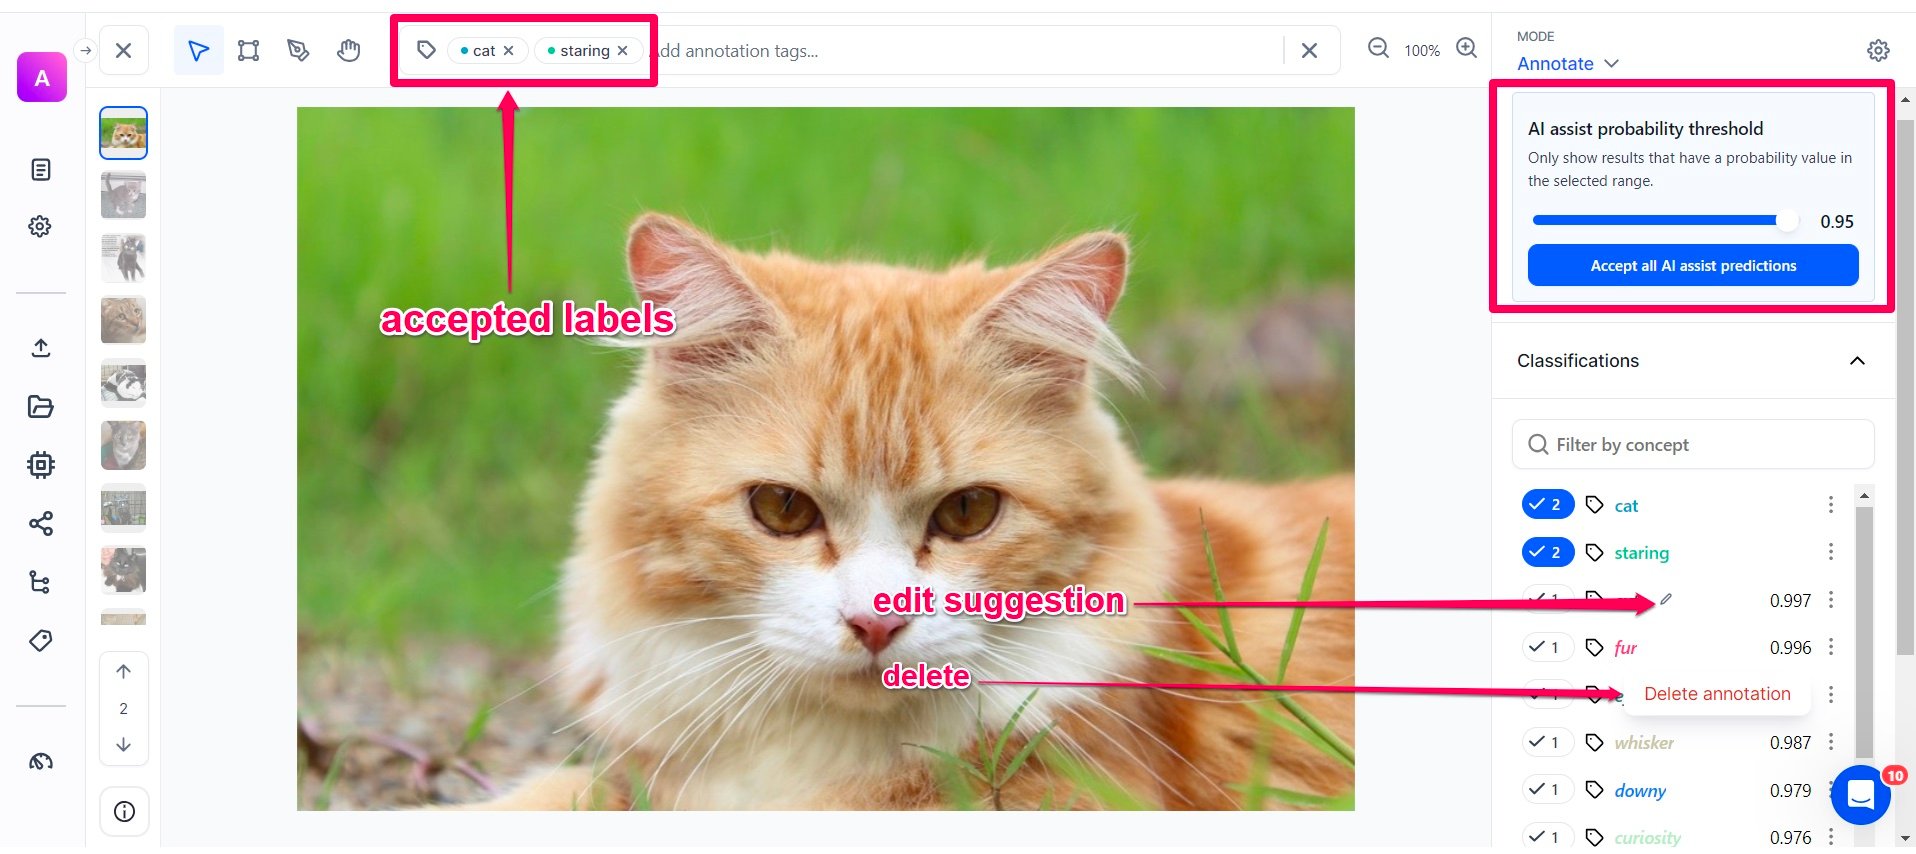Viewport: 1916px width, 854px height.
Task: Click the upload icon in left sidebar
Action: tap(41, 348)
